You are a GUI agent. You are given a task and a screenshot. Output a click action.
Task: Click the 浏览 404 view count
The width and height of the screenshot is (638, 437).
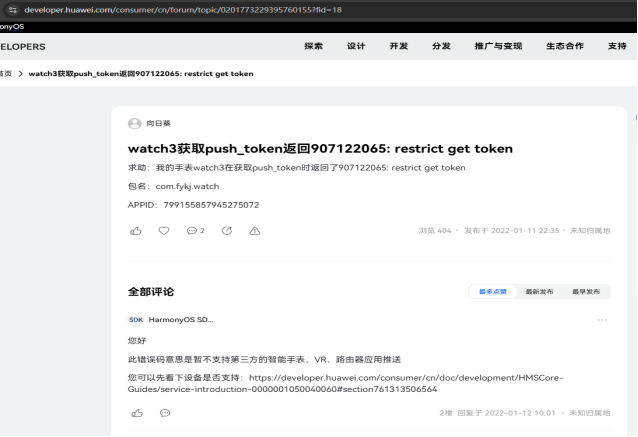(435, 231)
